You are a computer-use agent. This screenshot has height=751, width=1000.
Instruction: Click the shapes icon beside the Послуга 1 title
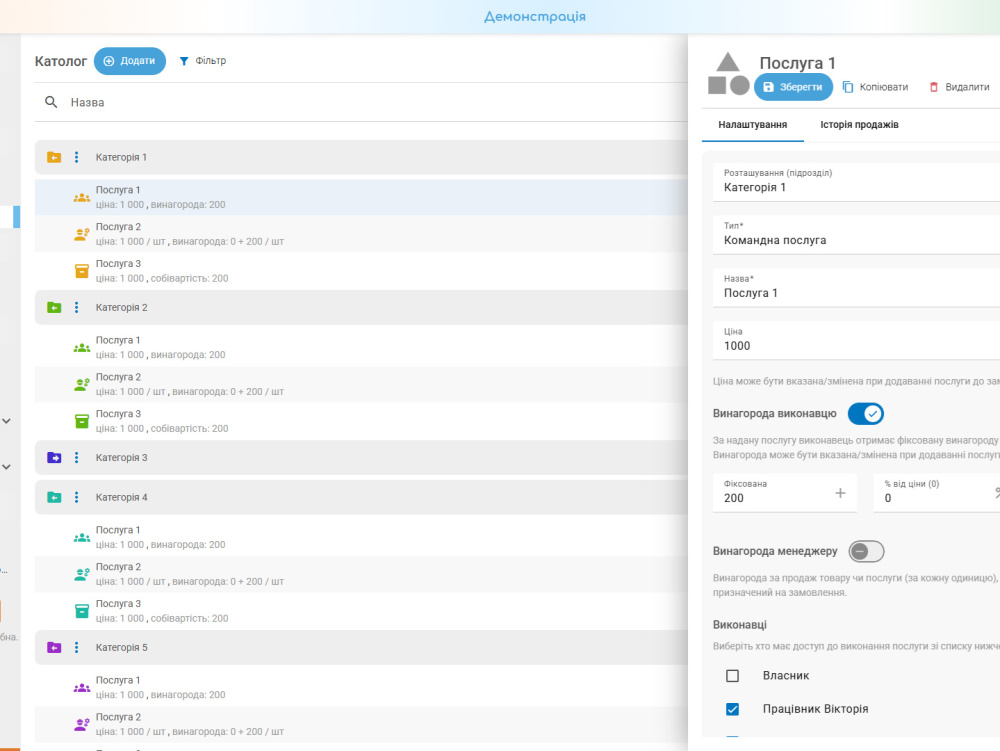(x=728, y=74)
